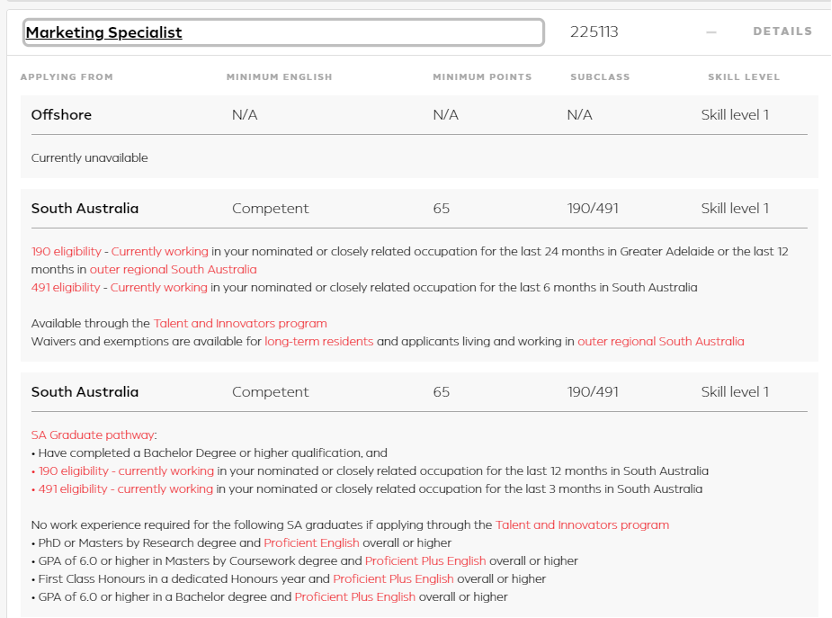Select the Offshore row heading

click(61, 115)
